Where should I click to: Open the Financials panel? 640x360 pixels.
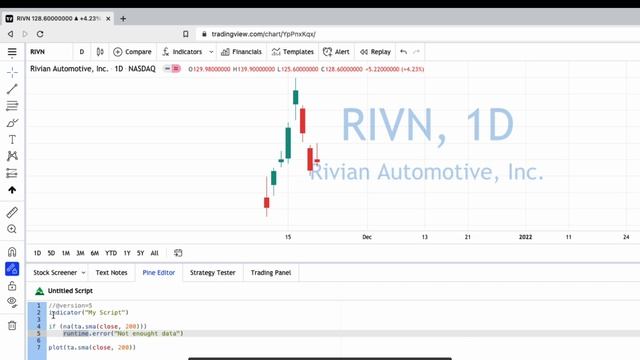pos(241,52)
